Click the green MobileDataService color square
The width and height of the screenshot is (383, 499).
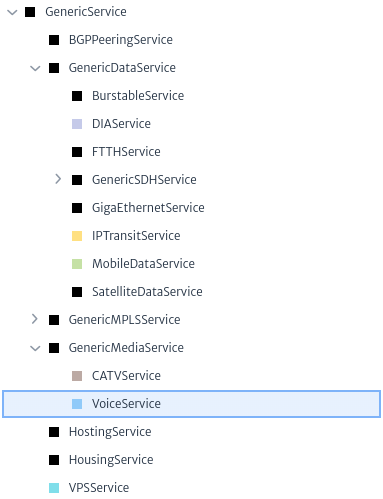[x=77, y=264]
